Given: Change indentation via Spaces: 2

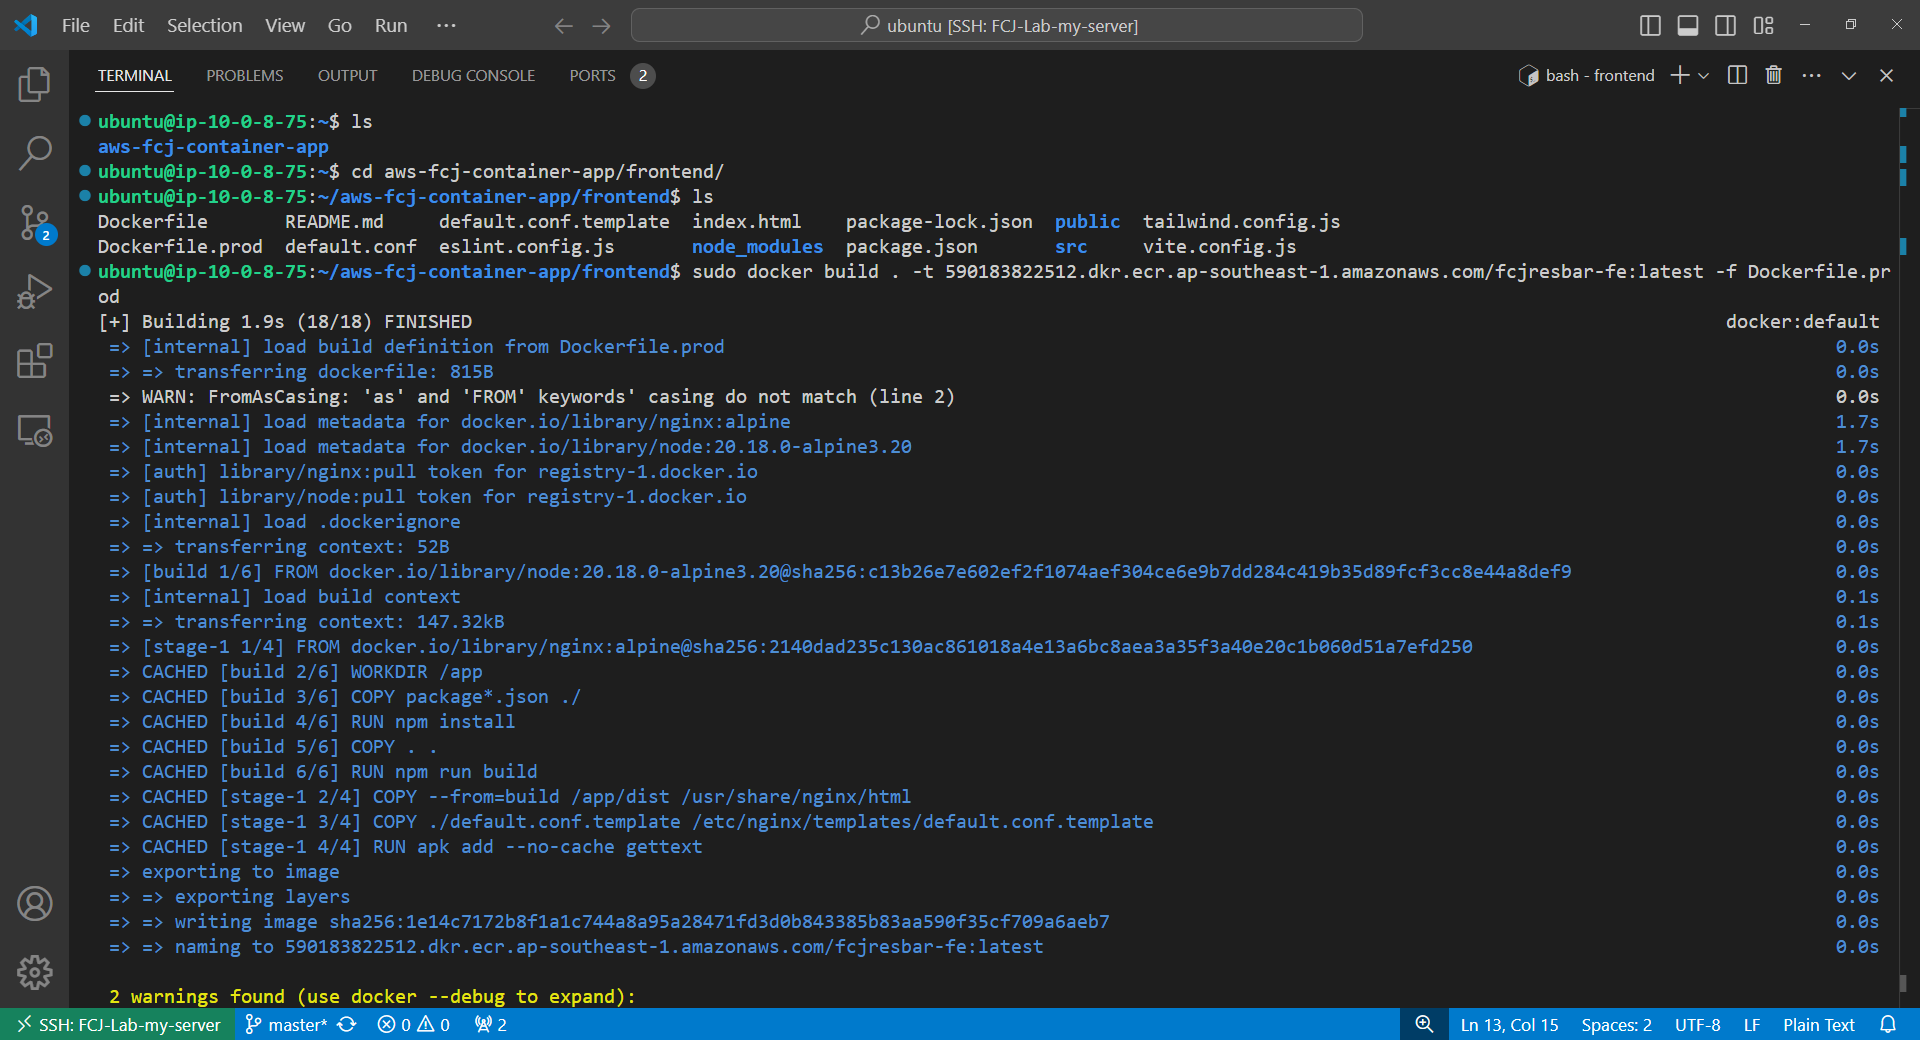Looking at the screenshot, I should (x=1616, y=1025).
